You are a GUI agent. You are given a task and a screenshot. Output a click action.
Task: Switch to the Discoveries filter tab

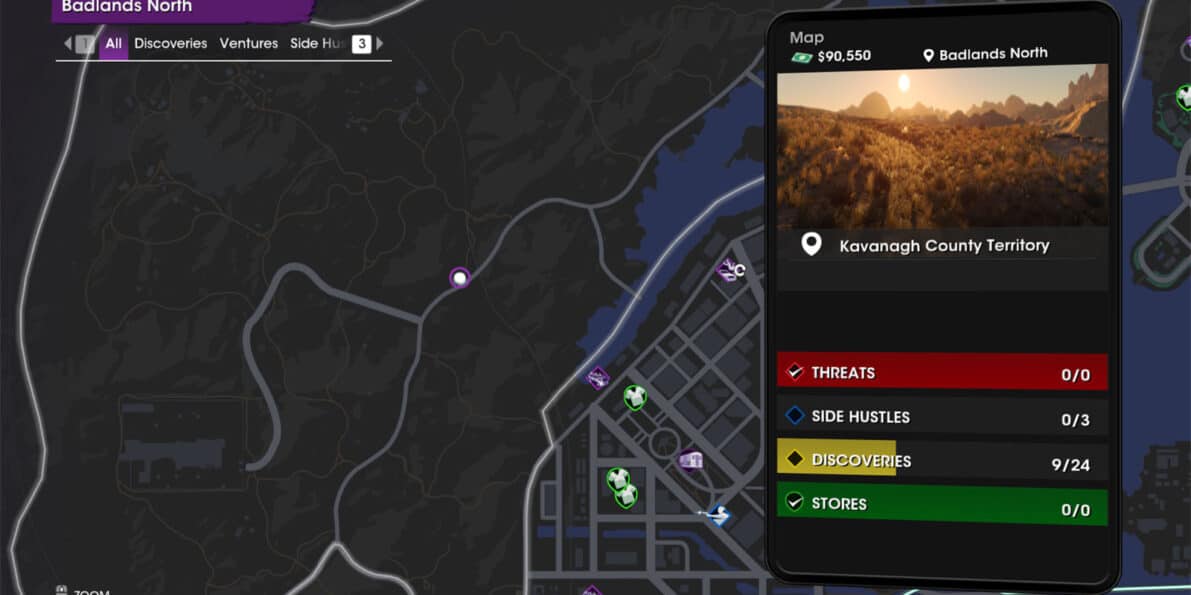(170, 44)
